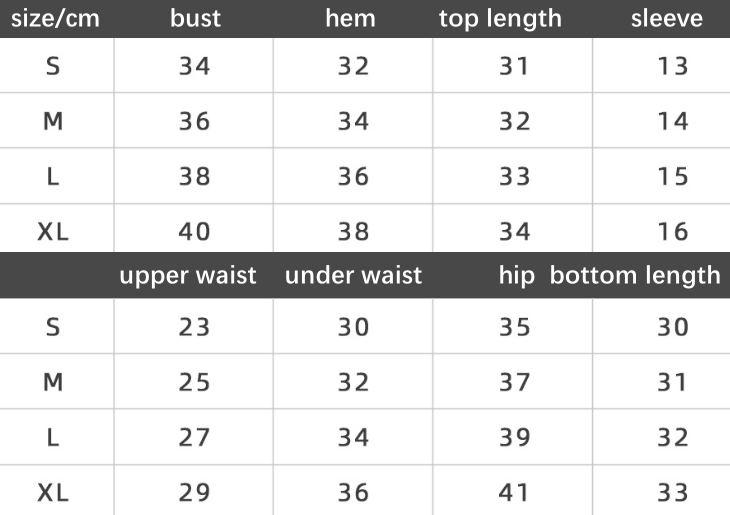Click the "under waist" column header
This screenshot has width=730, height=515.
353,275
